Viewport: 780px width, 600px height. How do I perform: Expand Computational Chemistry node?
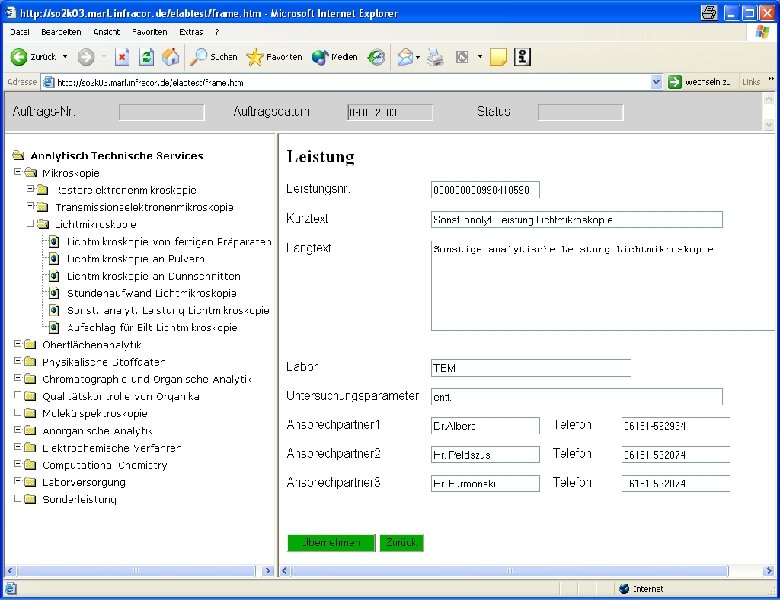pos(17,464)
